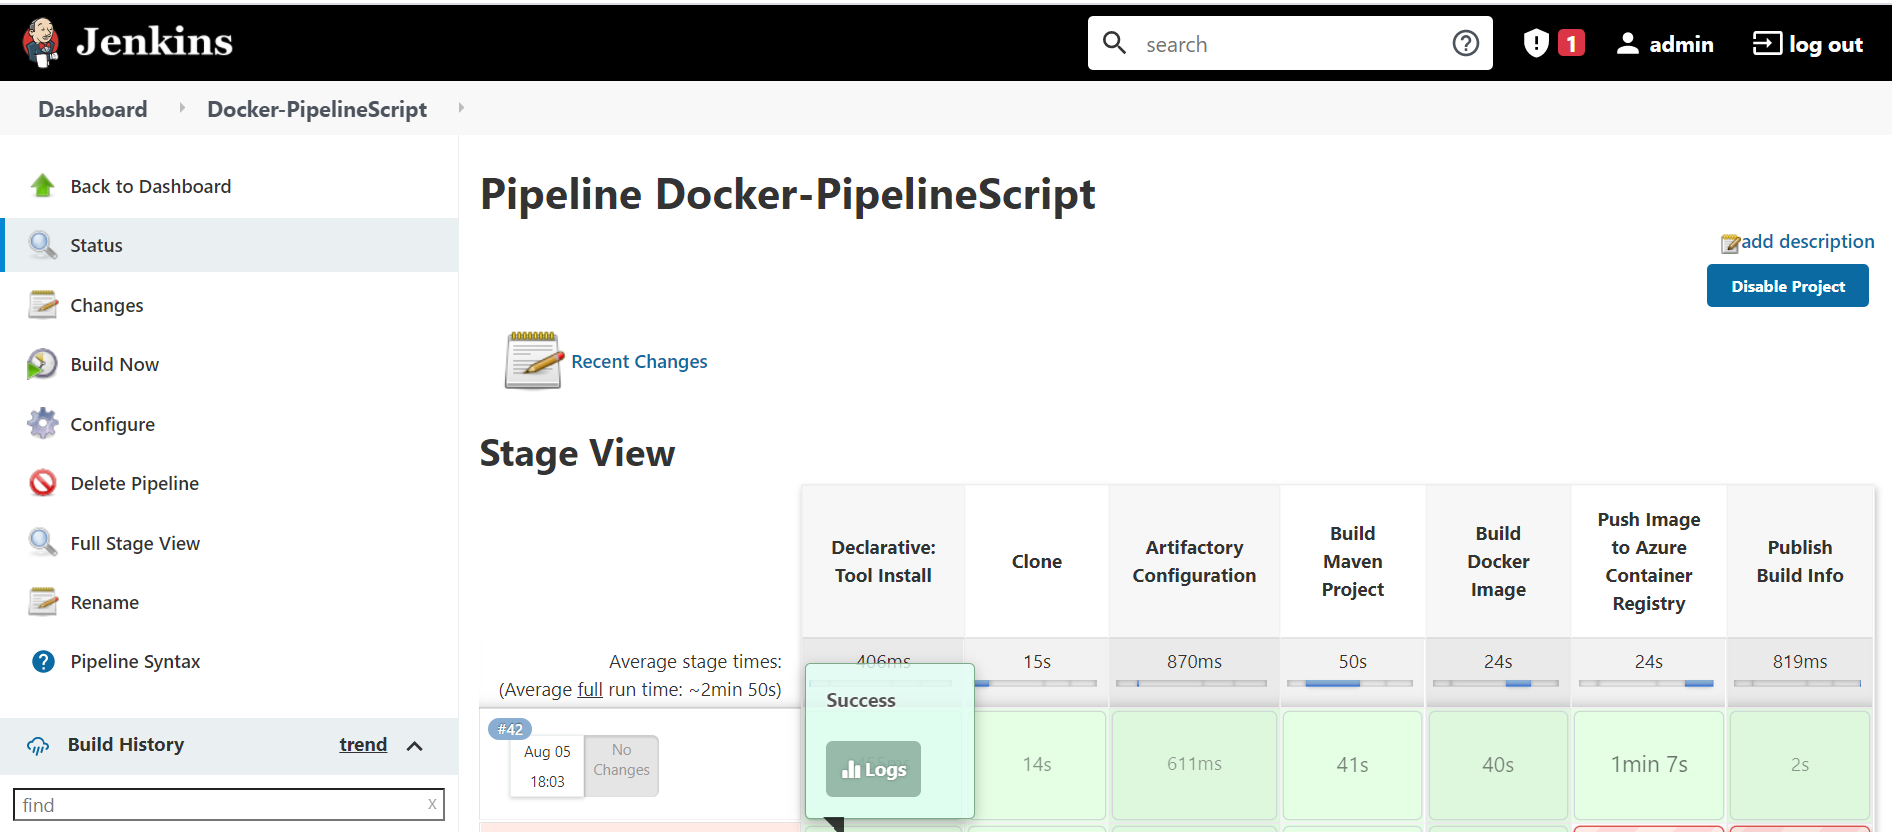Click the Delete Pipeline red icon
Screen dimensions: 1892x832
(42, 483)
